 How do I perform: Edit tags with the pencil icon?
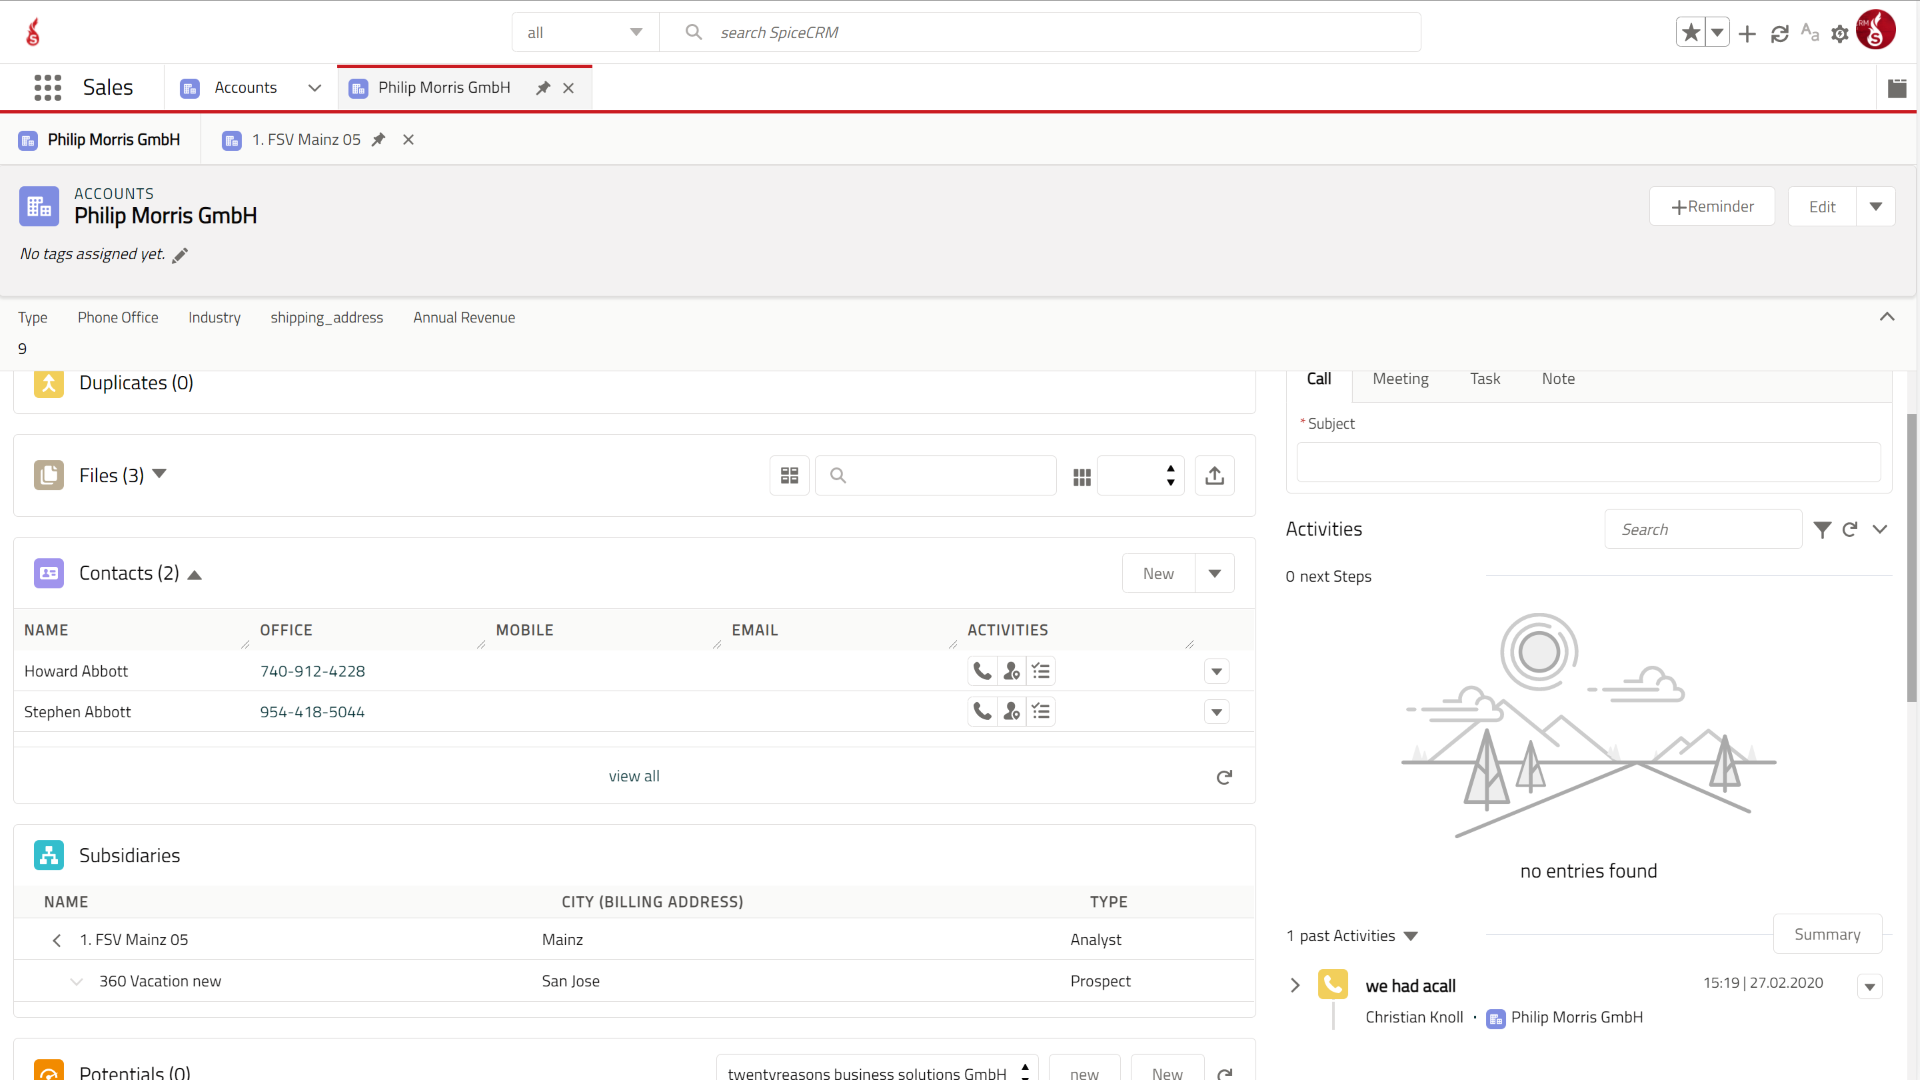(180, 255)
